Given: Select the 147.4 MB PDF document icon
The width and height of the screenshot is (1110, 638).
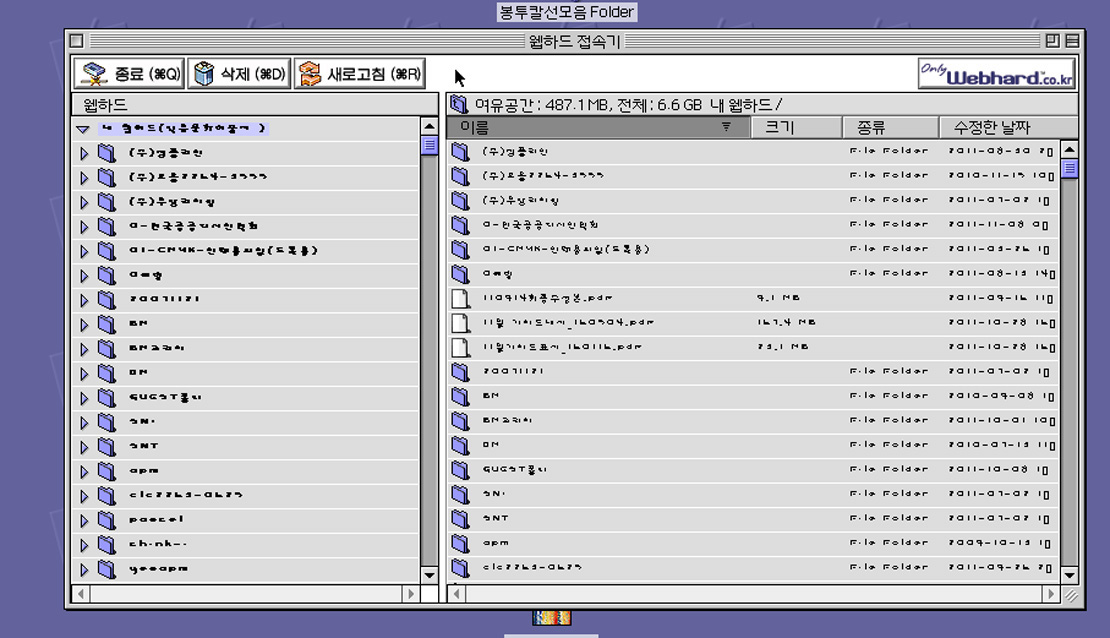Looking at the screenshot, I should coord(460,323).
